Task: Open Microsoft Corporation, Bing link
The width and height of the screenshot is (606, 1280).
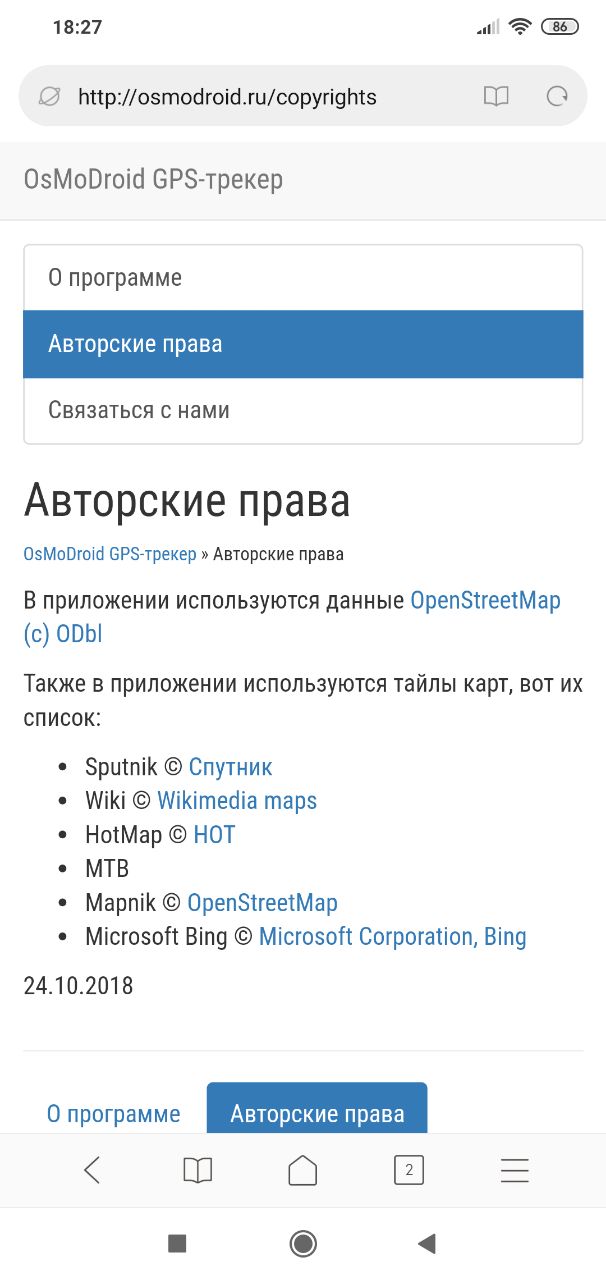Action: click(x=393, y=937)
